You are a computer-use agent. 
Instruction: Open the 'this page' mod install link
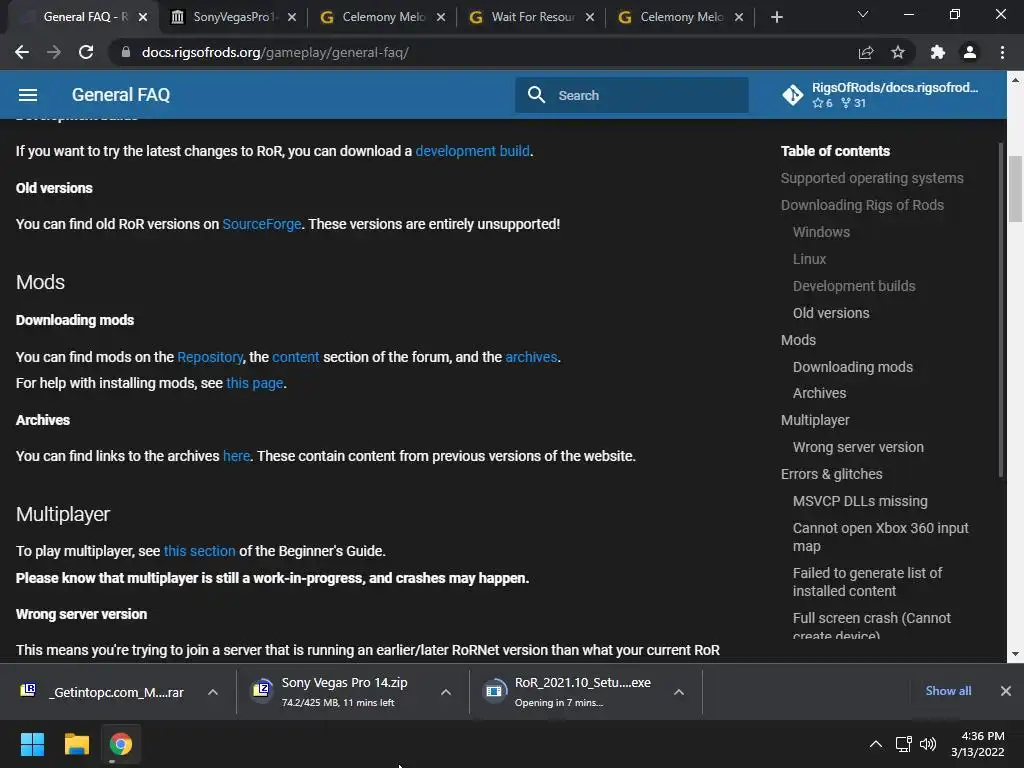pos(255,383)
